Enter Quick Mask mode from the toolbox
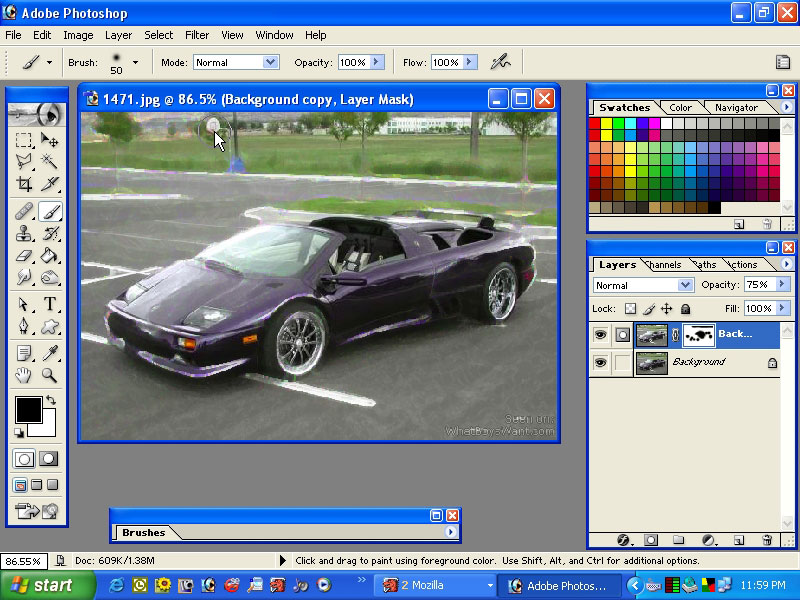 coord(48,459)
